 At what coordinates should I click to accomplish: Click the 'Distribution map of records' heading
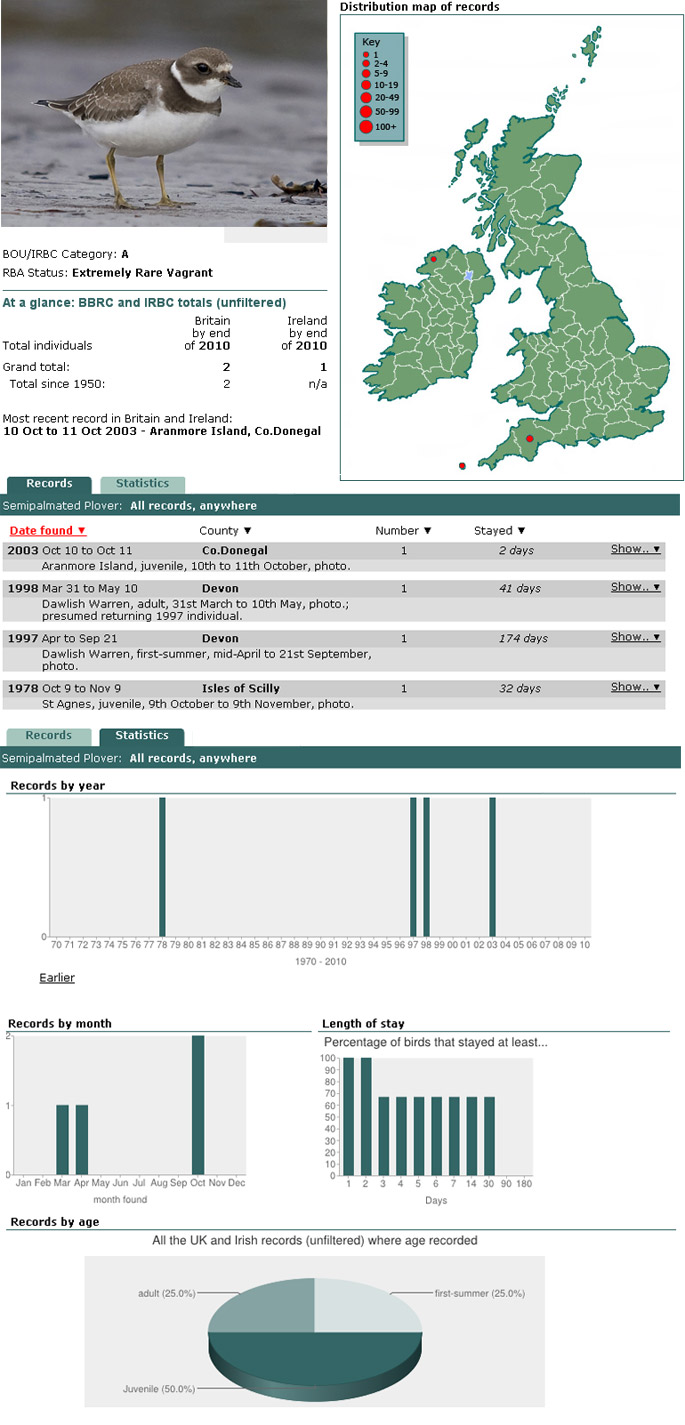(x=420, y=7)
